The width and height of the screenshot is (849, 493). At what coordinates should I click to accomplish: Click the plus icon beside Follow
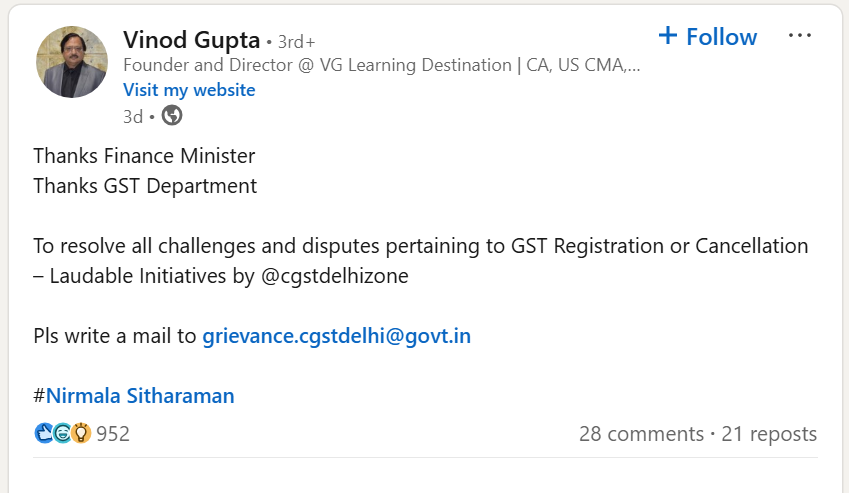point(668,36)
